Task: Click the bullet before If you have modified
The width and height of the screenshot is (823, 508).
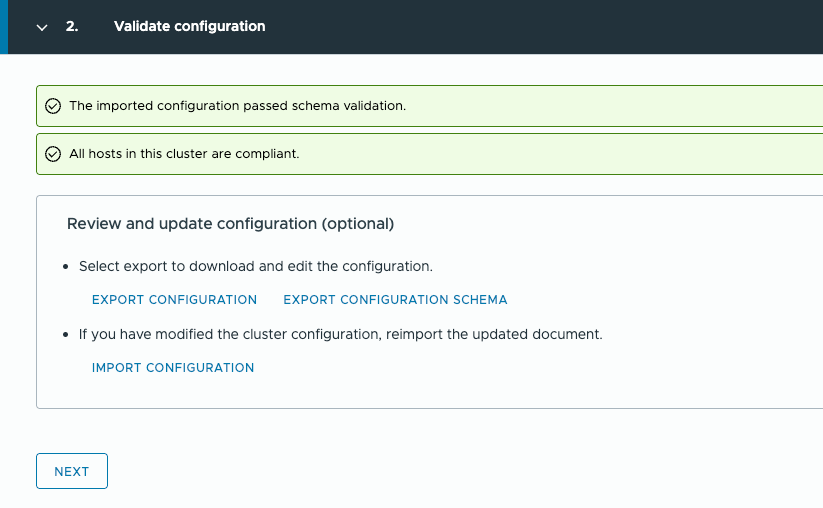Action: (x=66, y=335)
